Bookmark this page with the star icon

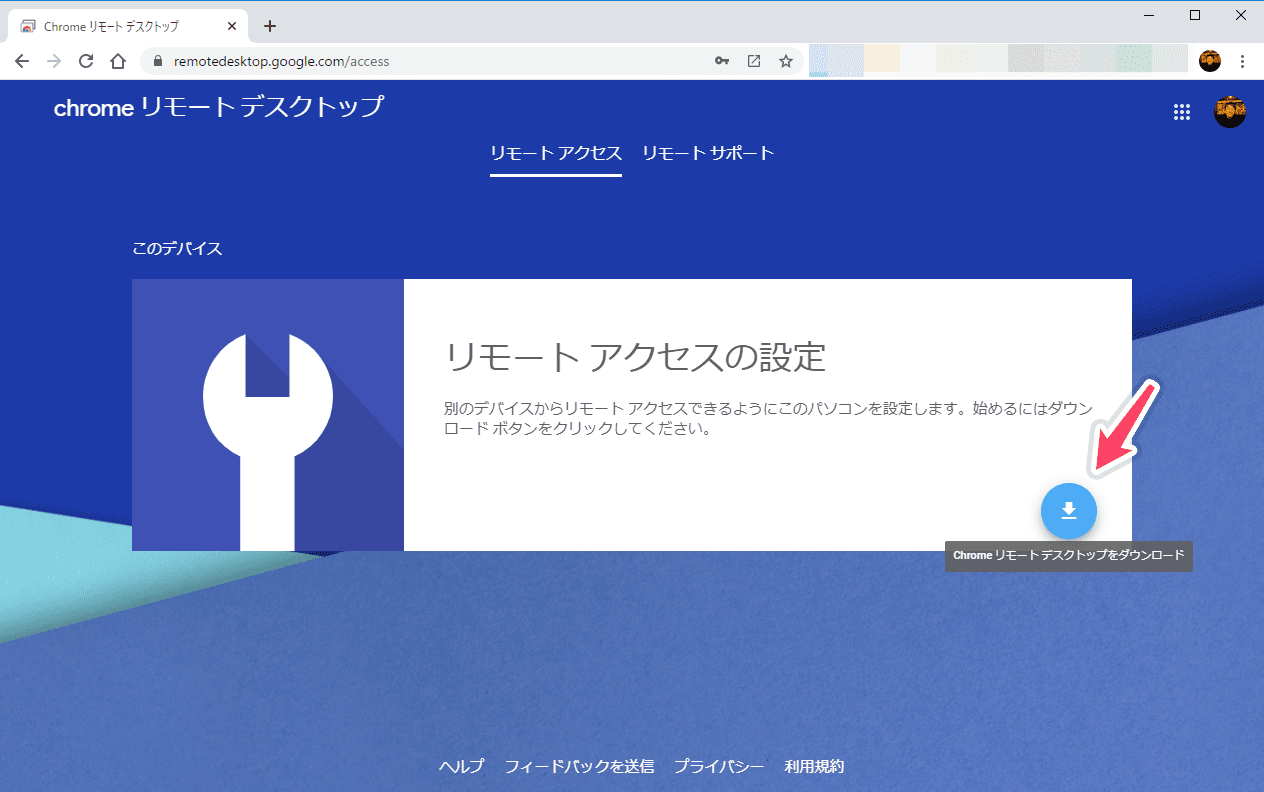pyautogui.click(x=786, y=61)
